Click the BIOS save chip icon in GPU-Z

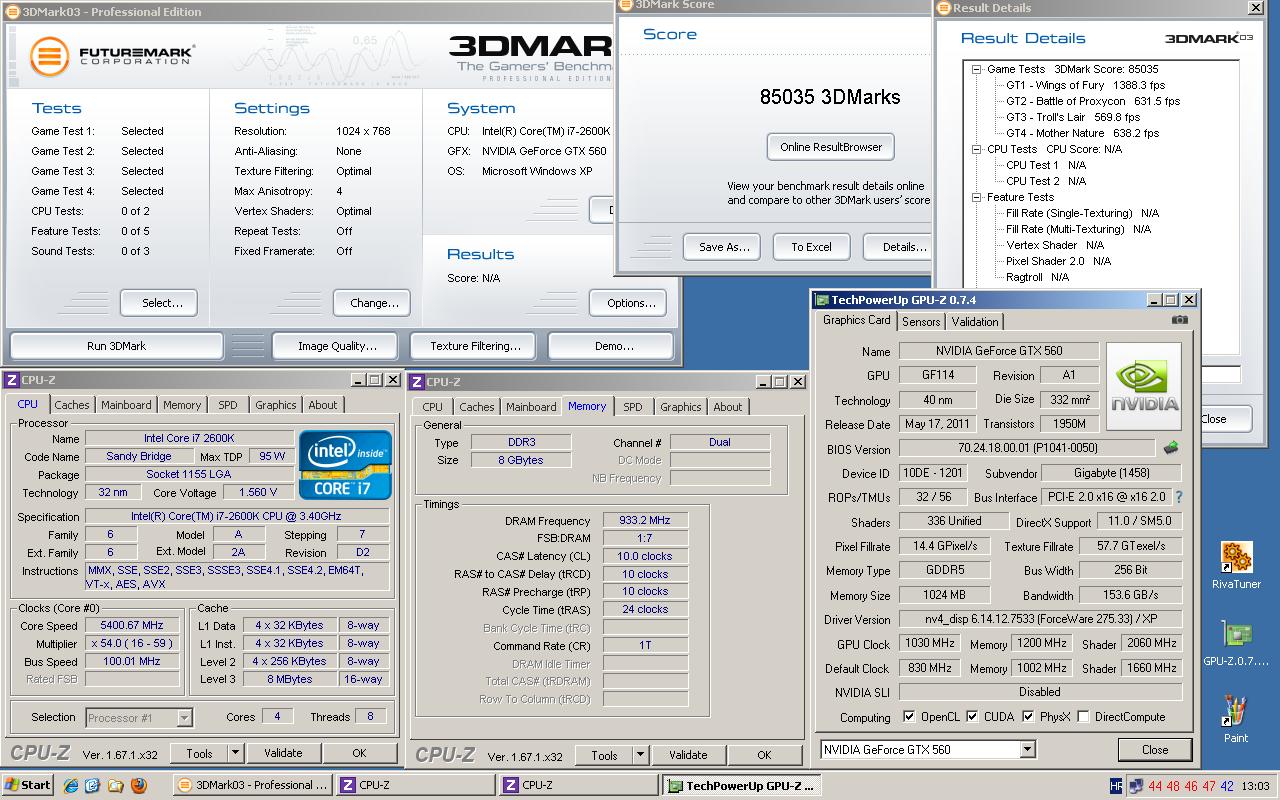pos(1170,449)
